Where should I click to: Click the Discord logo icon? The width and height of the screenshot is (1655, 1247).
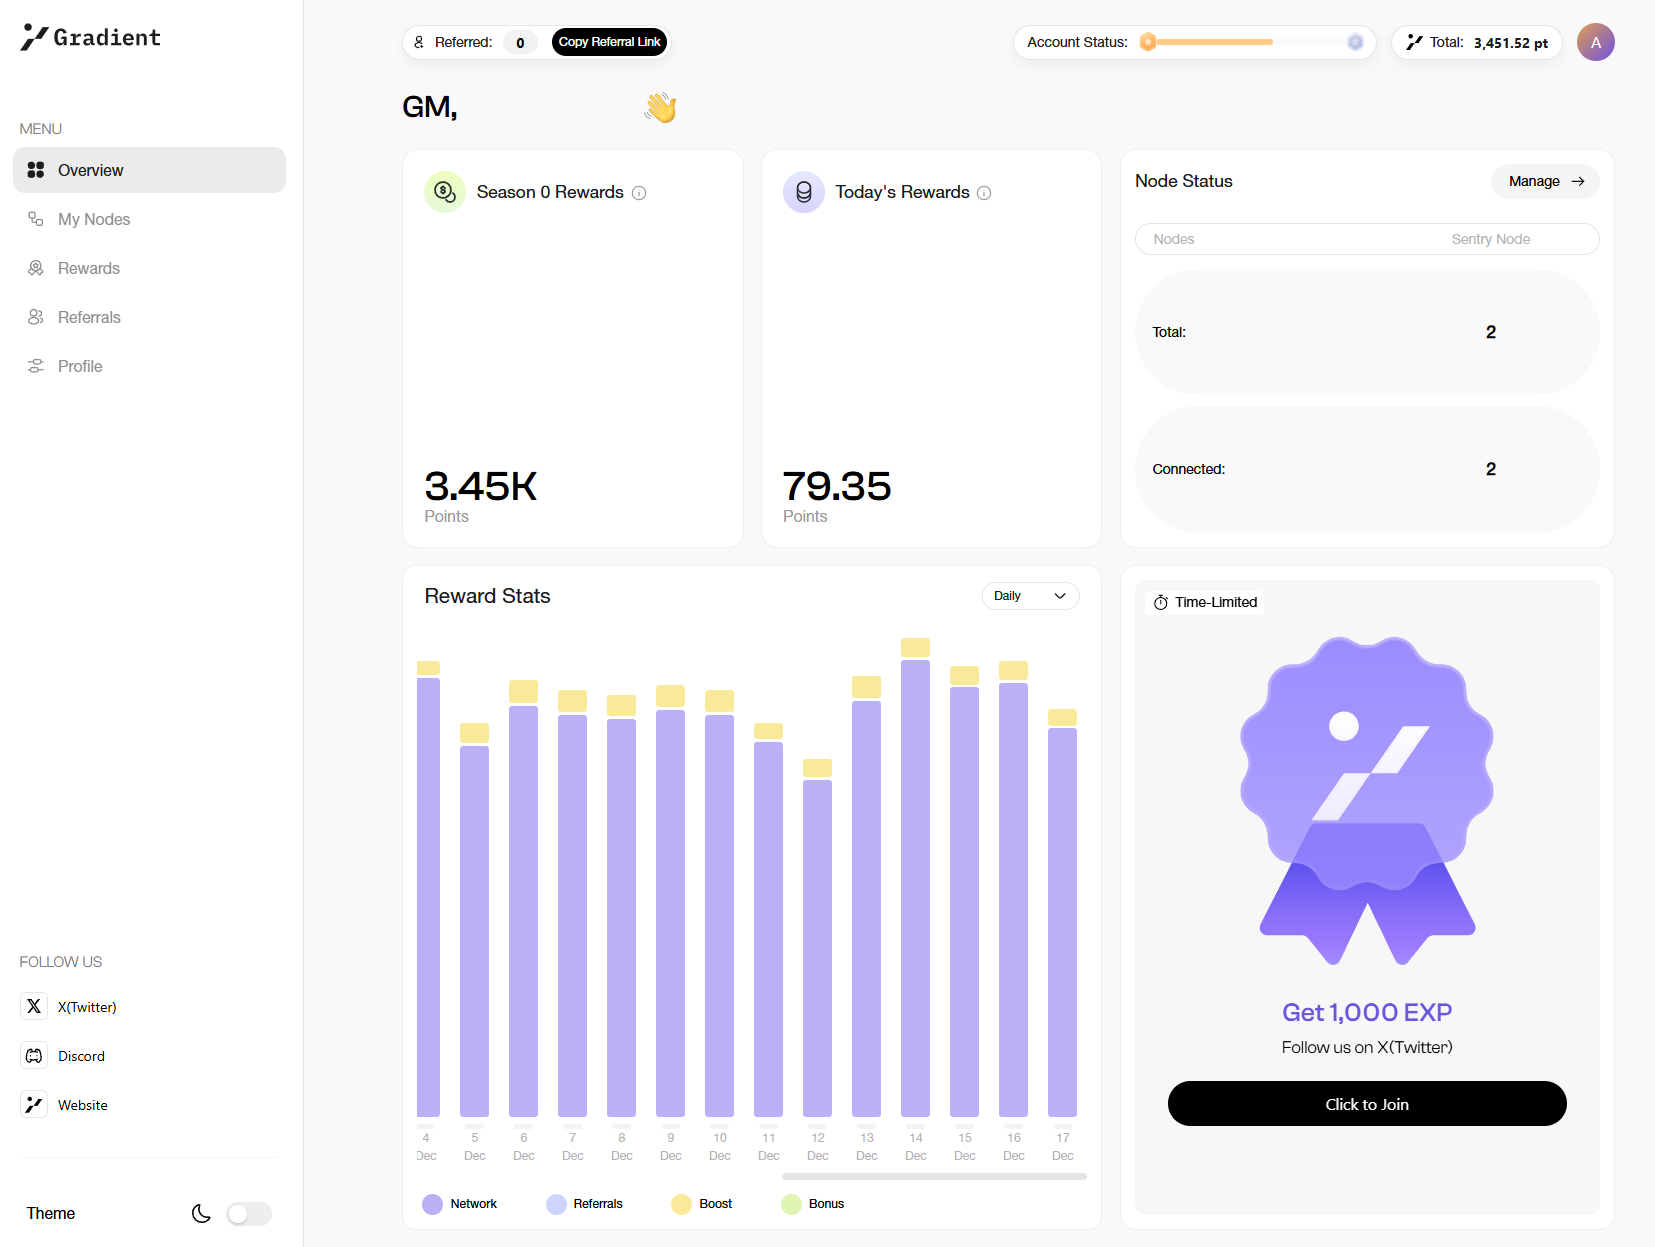34,1055
